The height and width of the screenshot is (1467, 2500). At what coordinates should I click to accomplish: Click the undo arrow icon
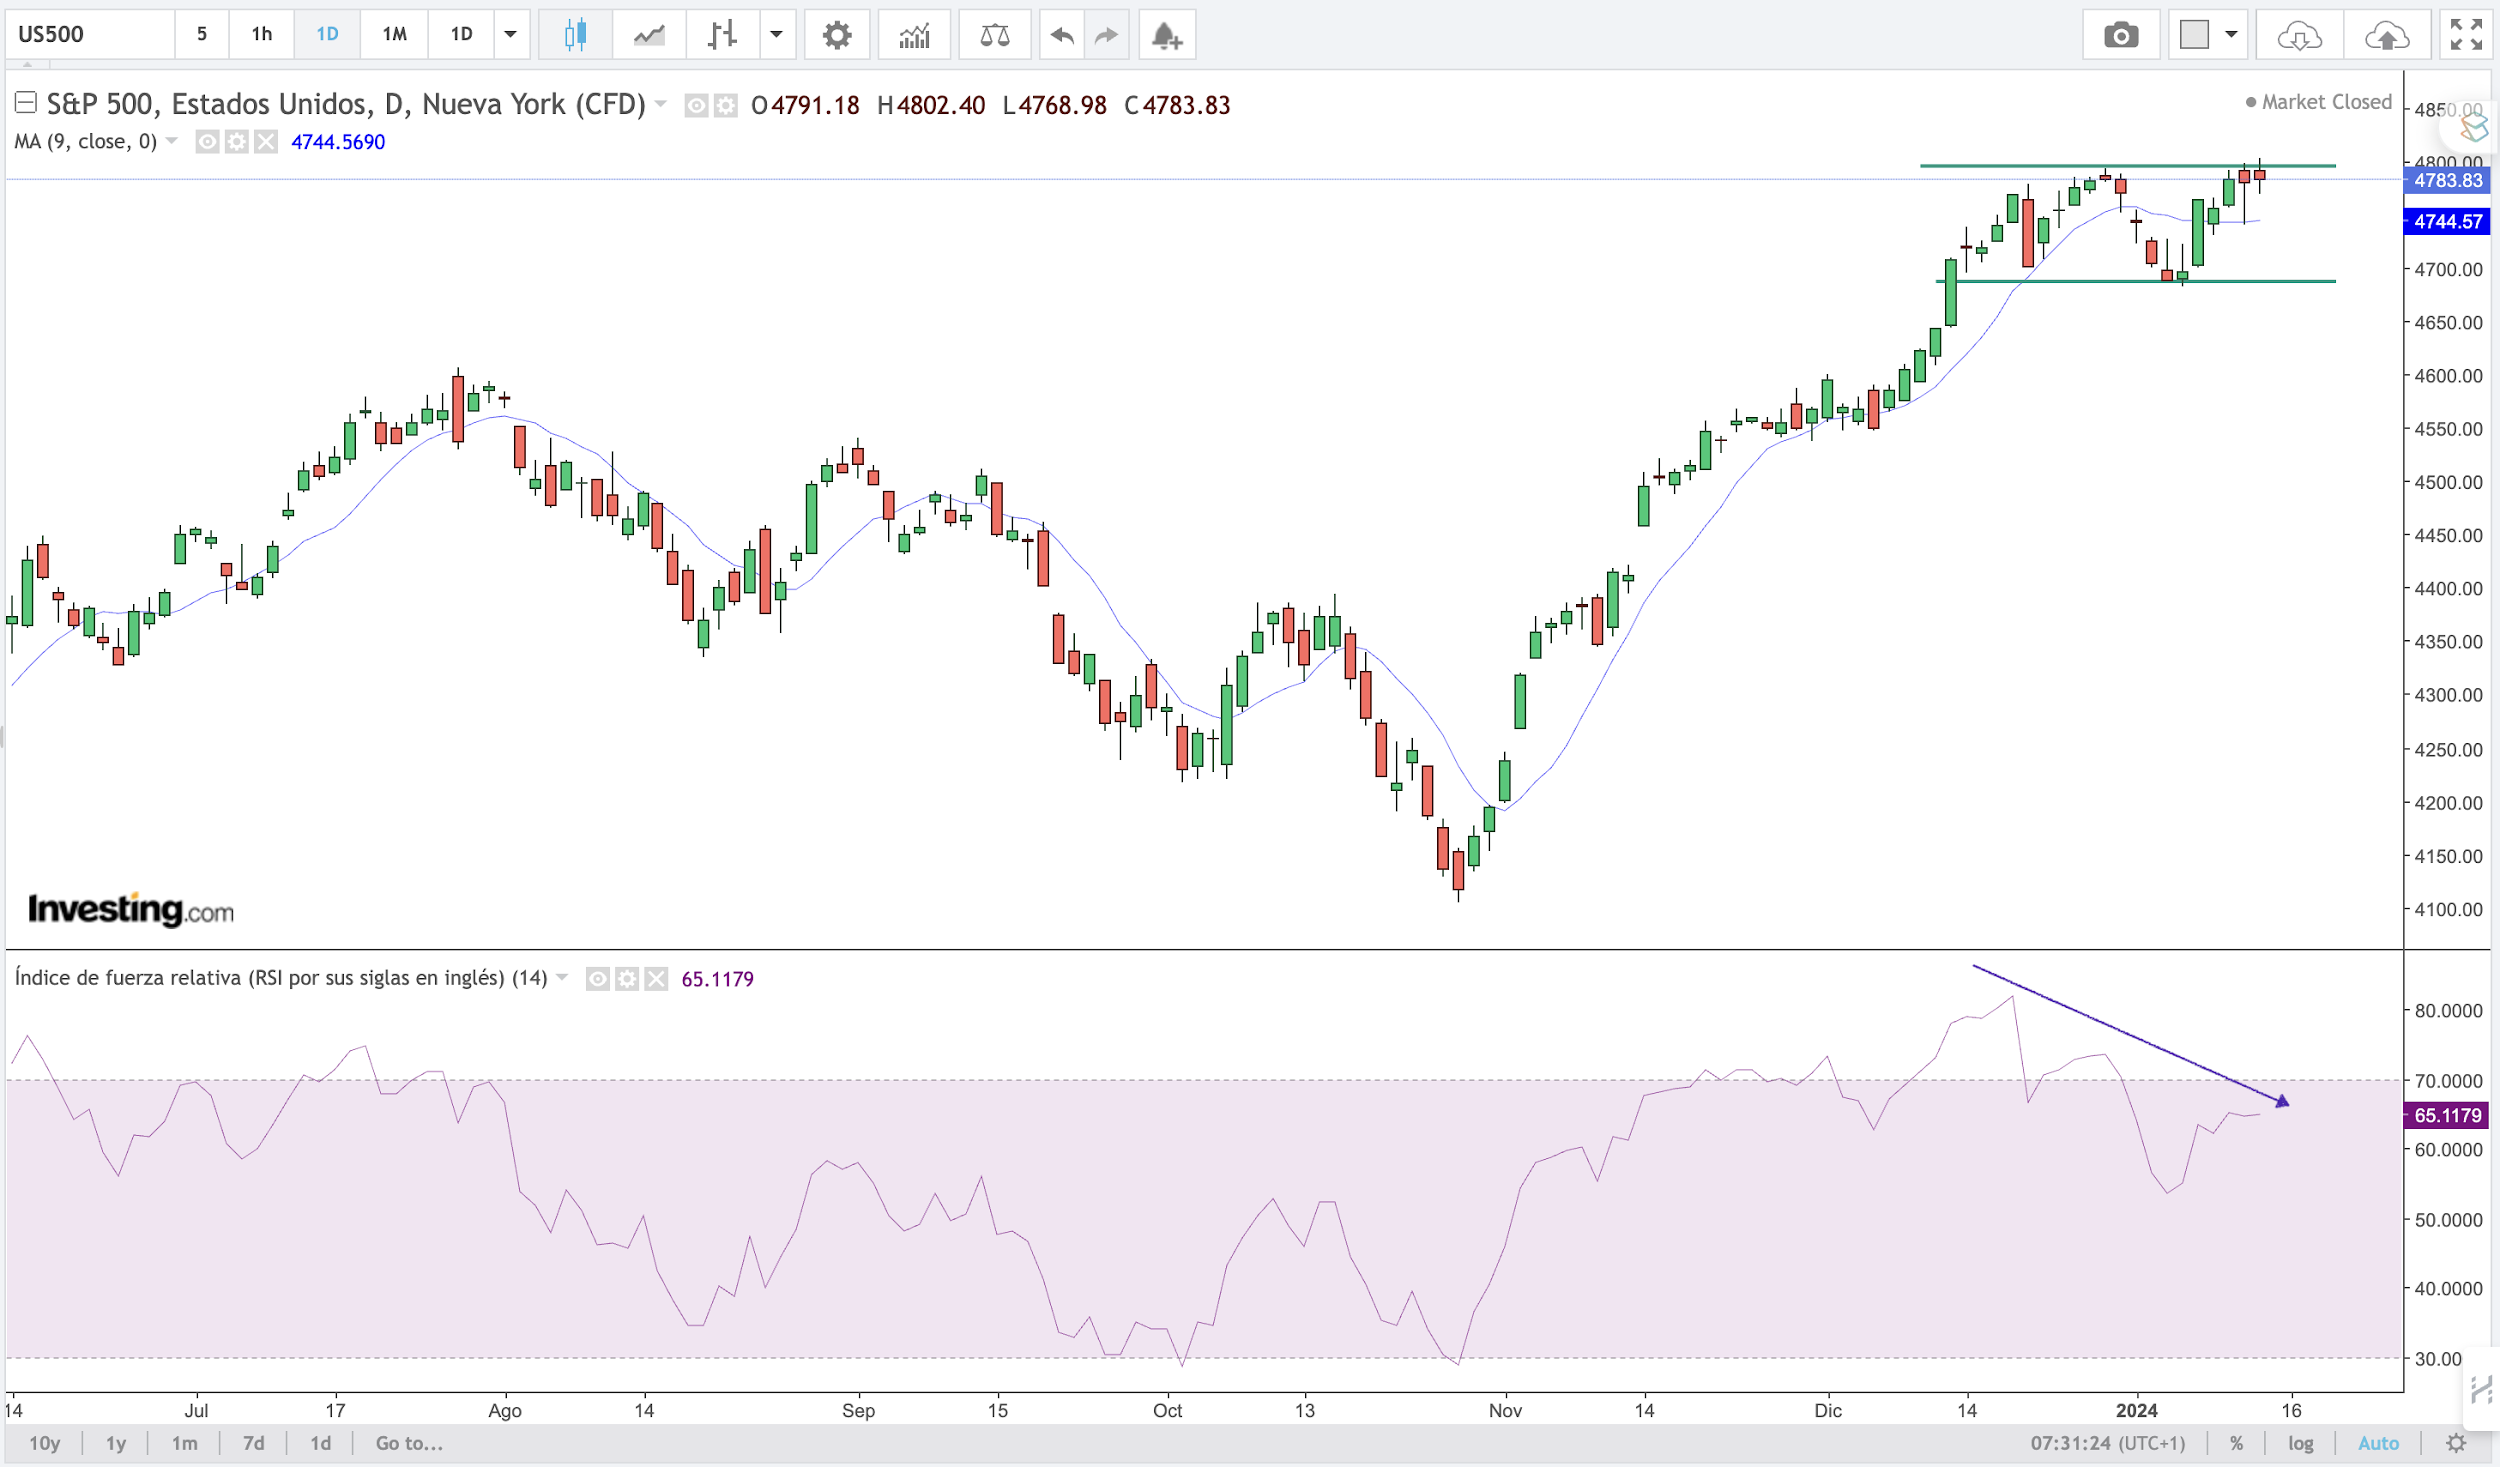1062,35
